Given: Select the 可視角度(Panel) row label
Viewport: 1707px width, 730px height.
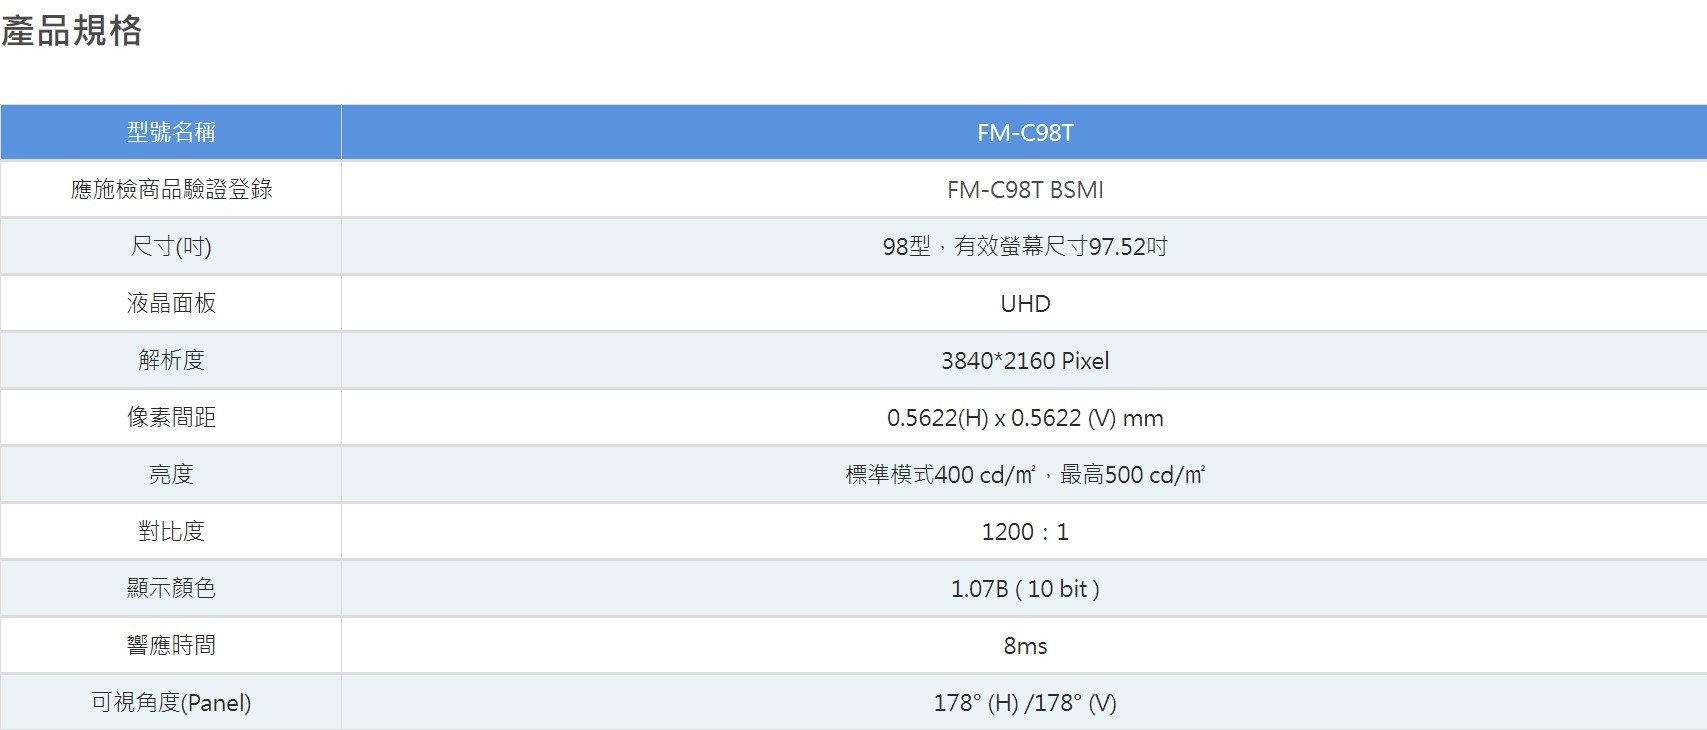Looking at the screenshot, I should pos(171,703).
